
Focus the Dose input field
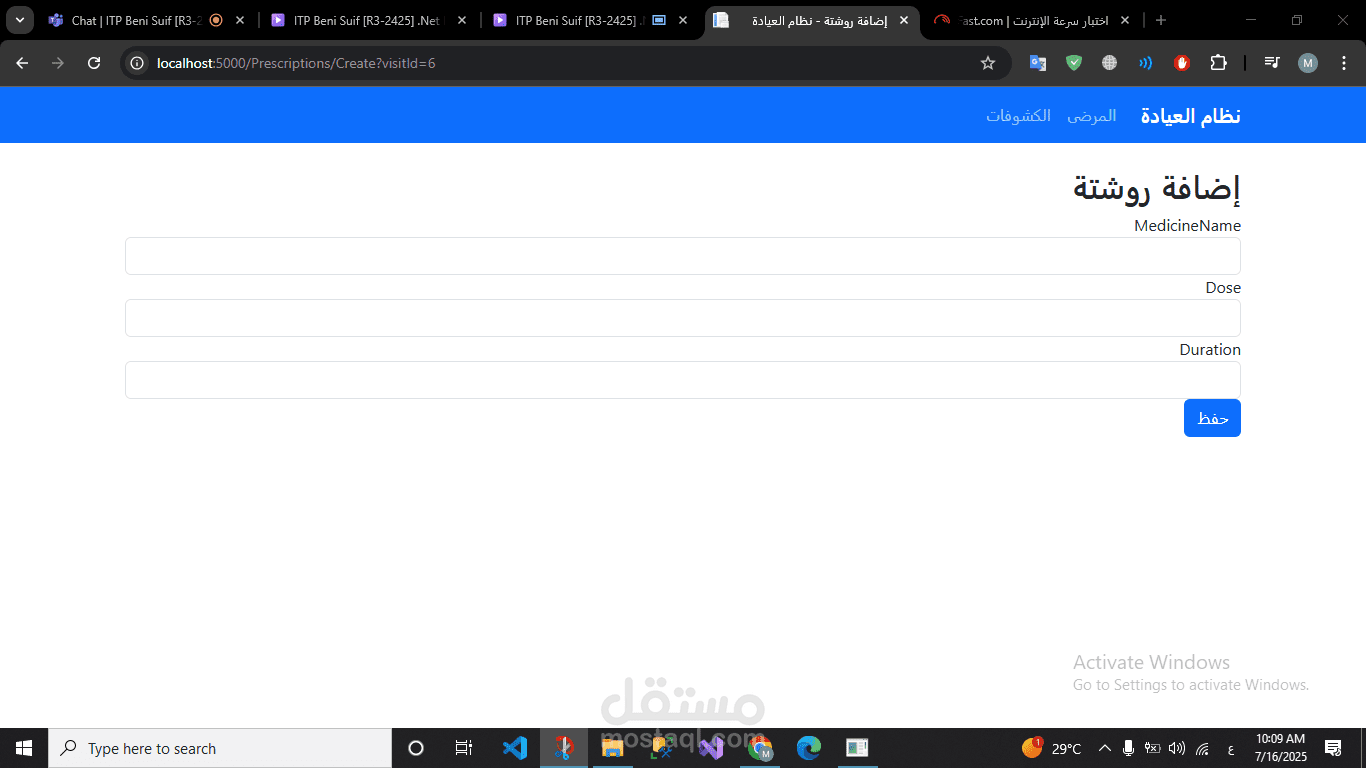pyautogui.click(x=683, y=318)
